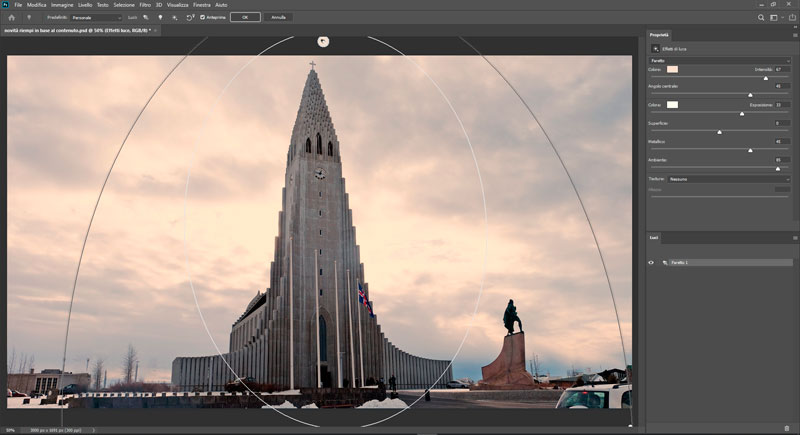The image size is (800, 435).
Task: Pick the light Colore swatch
Action: [x=672, y=69]
